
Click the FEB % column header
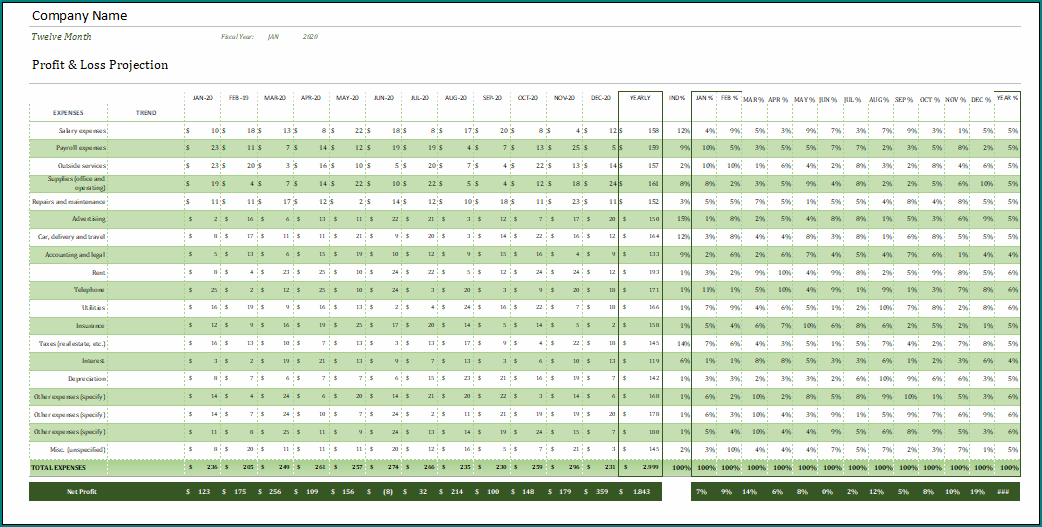click(x=729, y=98)
